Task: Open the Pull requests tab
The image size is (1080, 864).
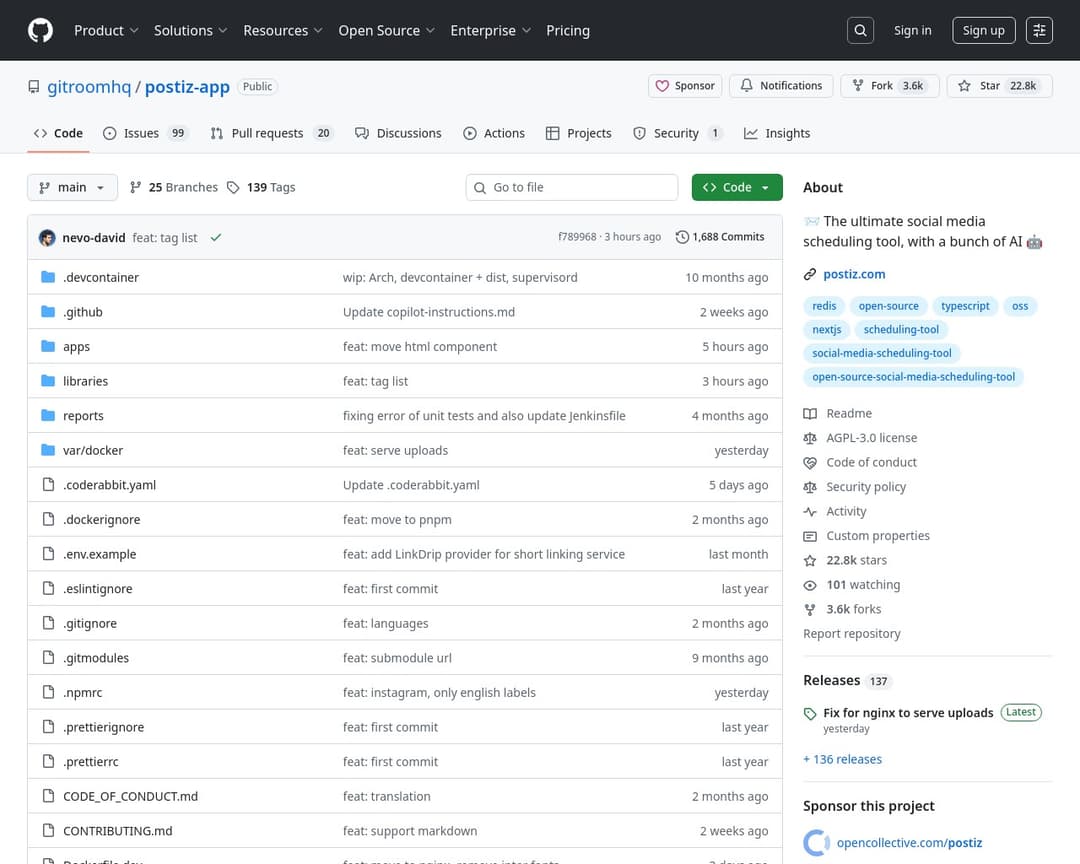Action: (x=267, y=133)
